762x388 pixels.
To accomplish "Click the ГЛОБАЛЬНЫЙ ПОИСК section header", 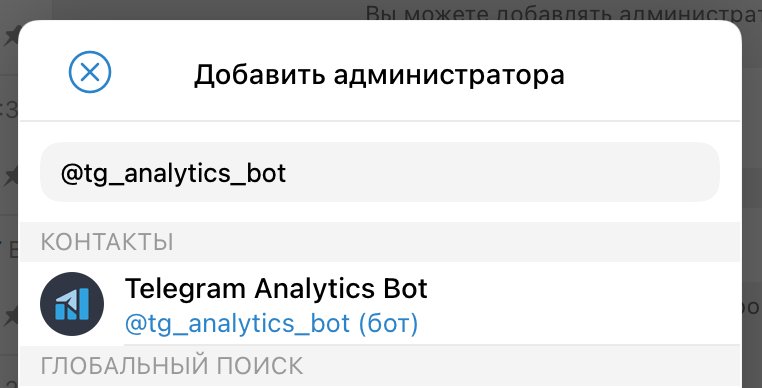I will click(x=172, y=366).
